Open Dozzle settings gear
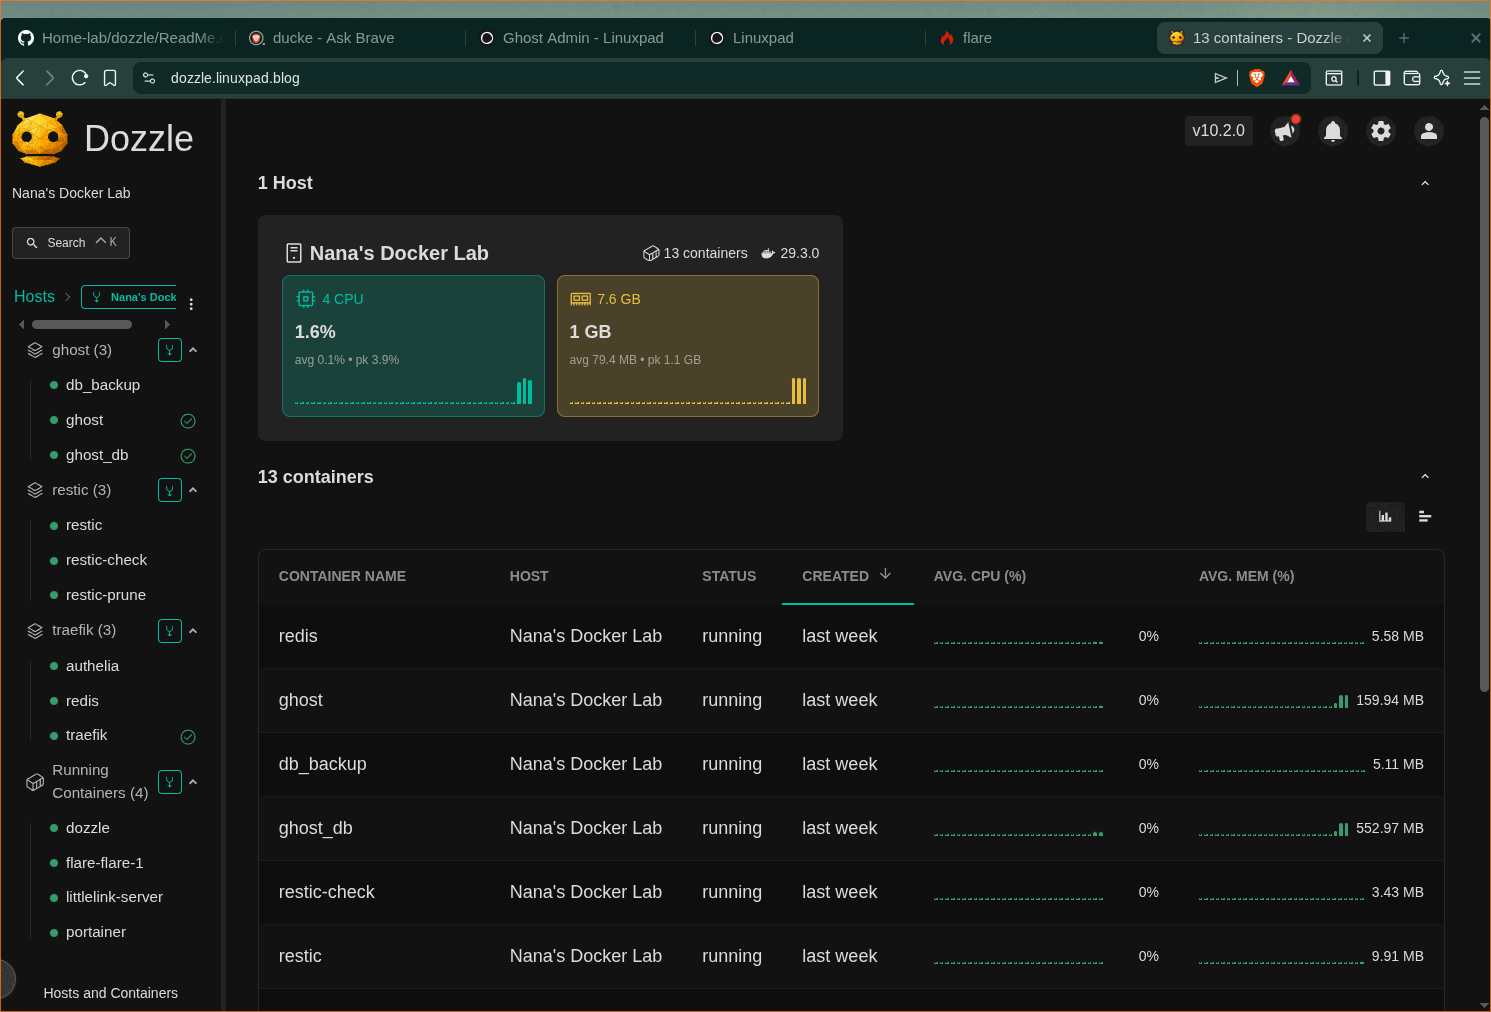1491x1012 pixels. tap(1381, 131)
